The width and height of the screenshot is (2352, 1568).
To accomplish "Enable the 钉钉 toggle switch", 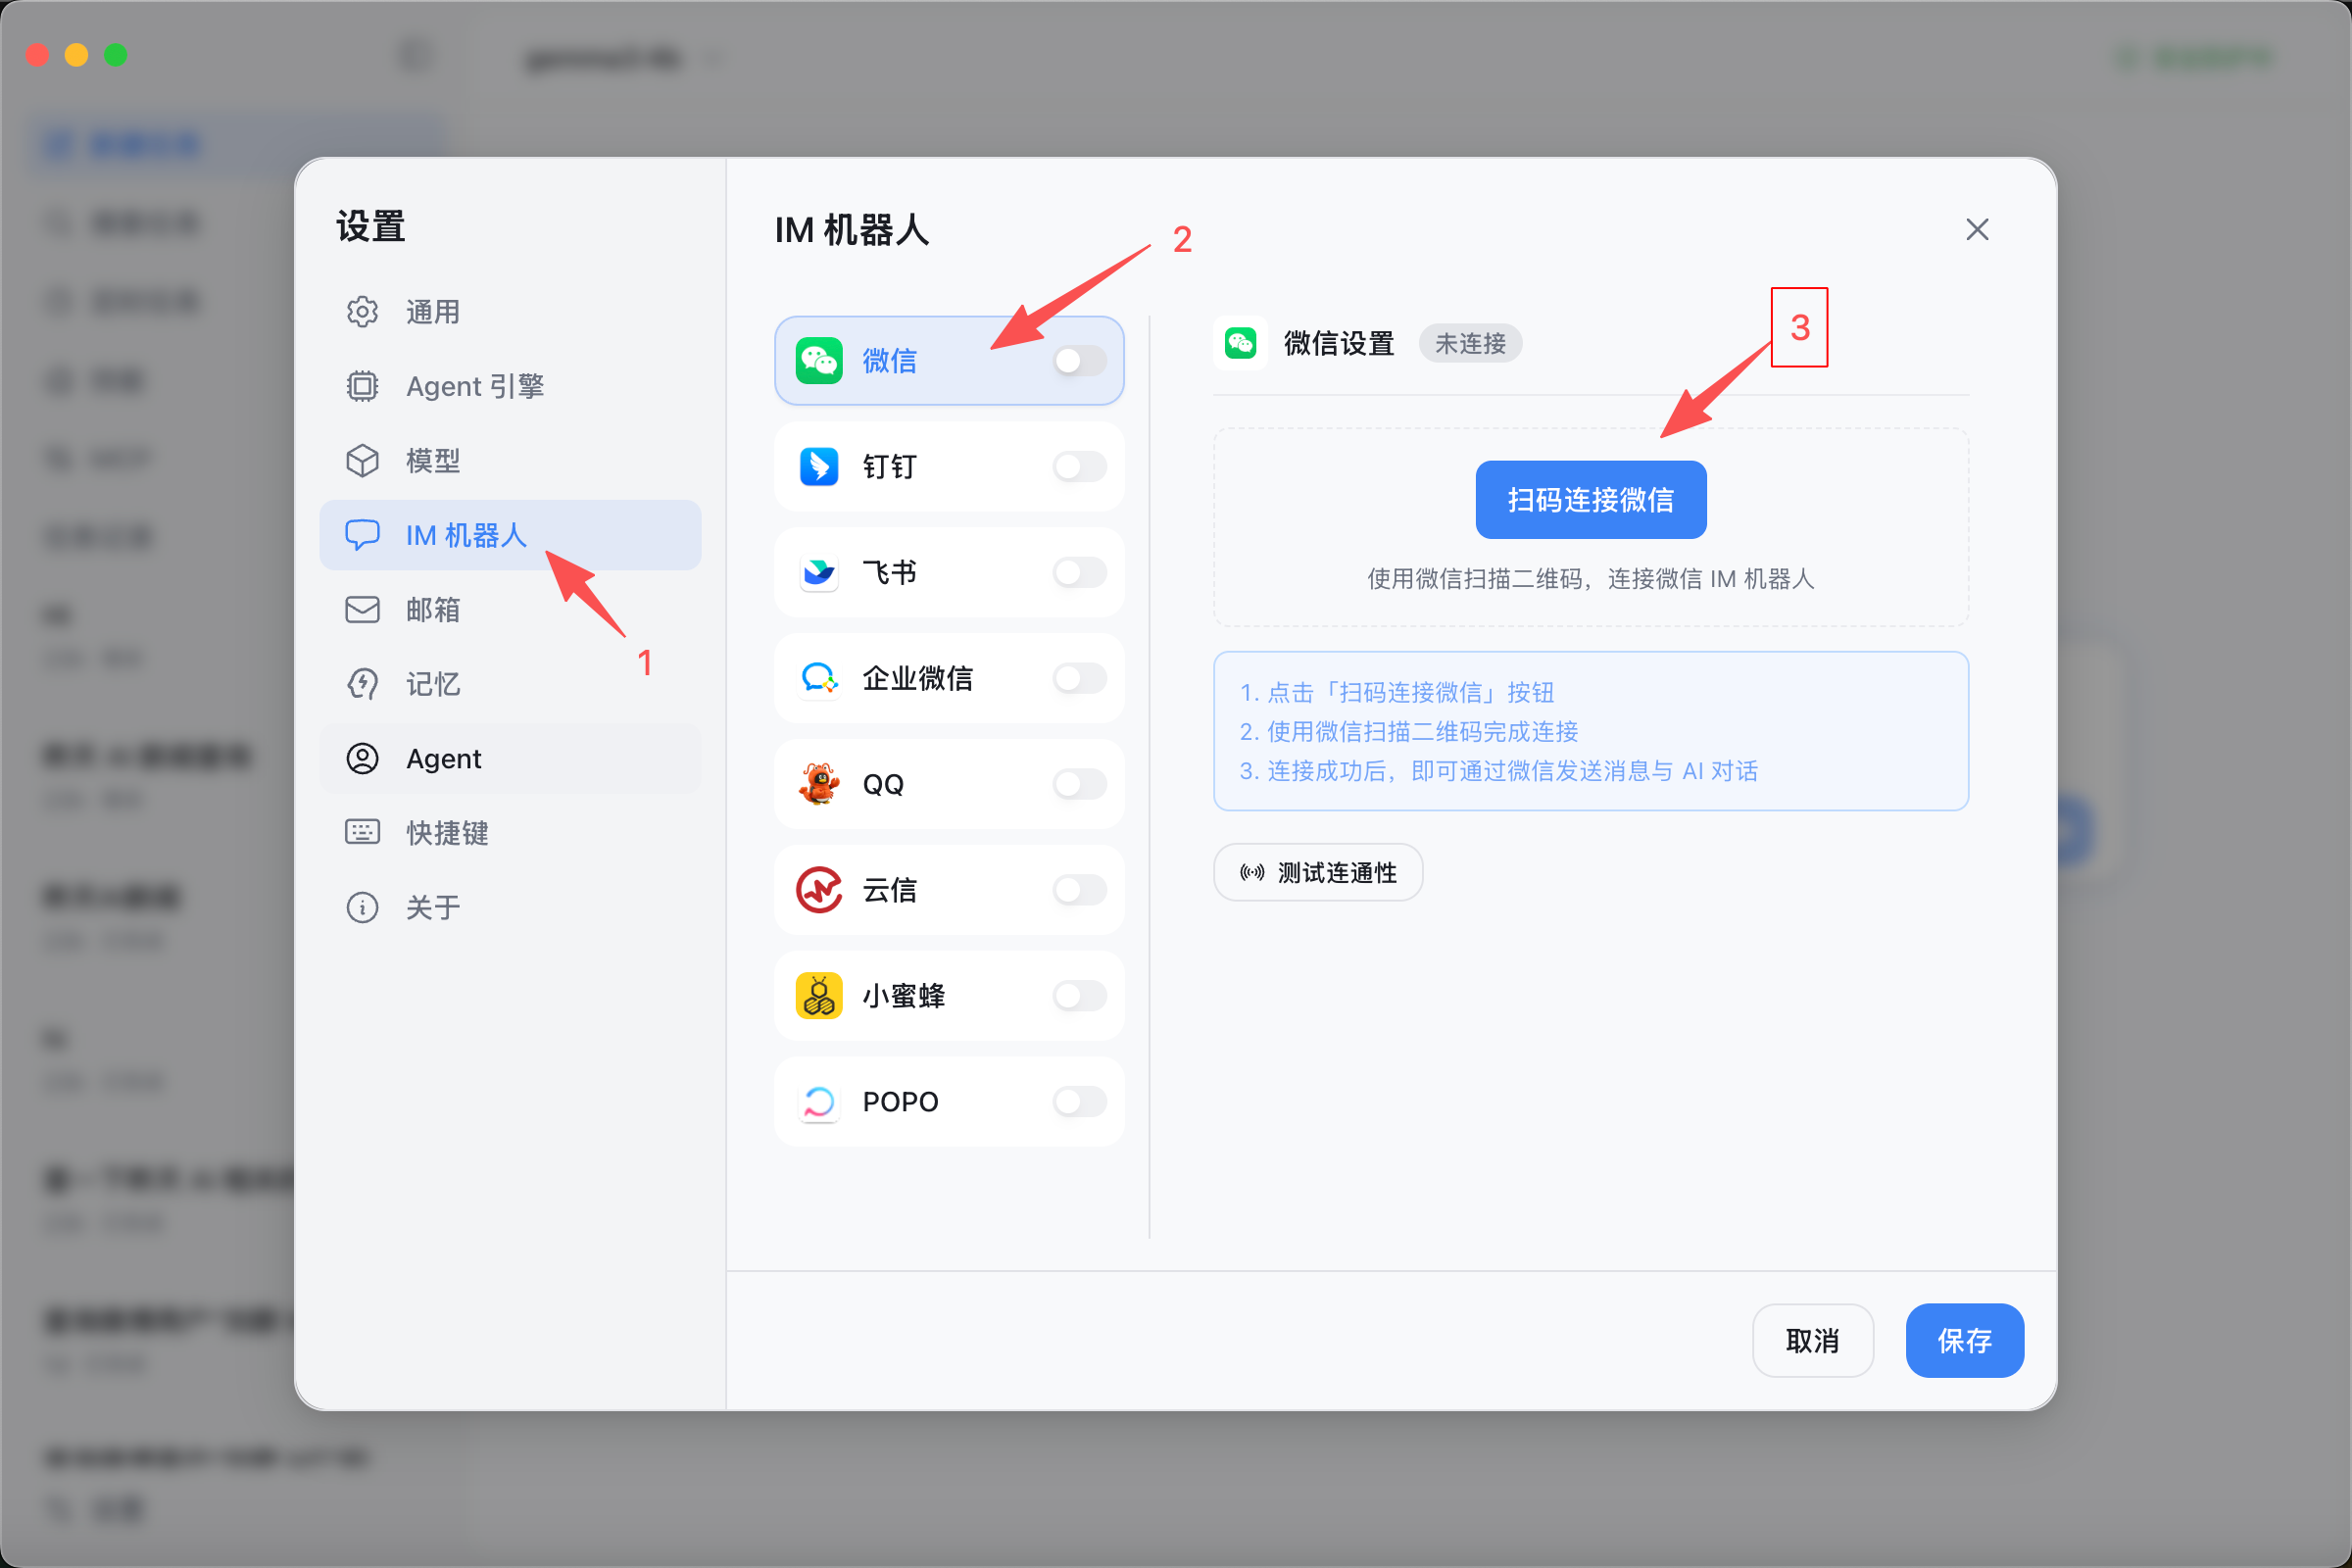I will click(x=1079, y=467).
